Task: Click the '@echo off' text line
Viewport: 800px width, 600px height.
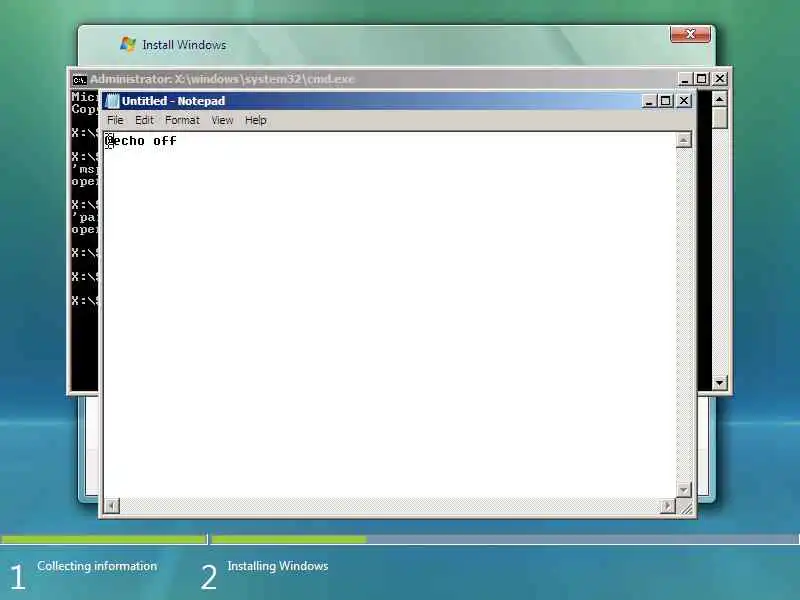Action: point(141,141)
